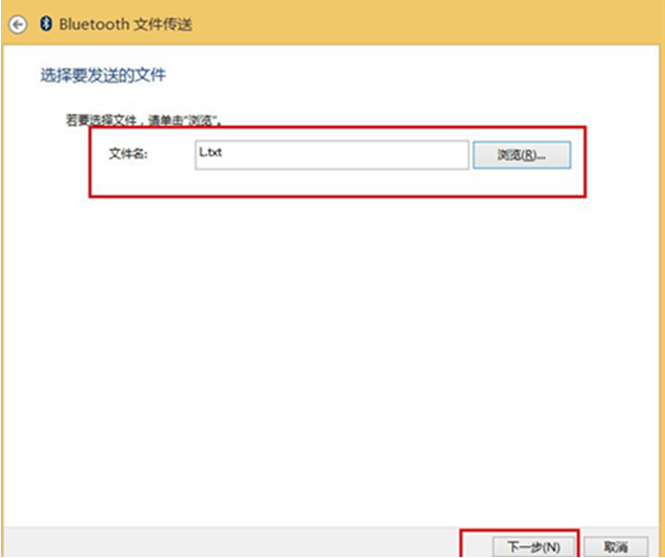This screenshot has width=665, height=558.
Task: Click the "若要选择文件，请单击浏览" instruction text
Action: click(143, 120)
